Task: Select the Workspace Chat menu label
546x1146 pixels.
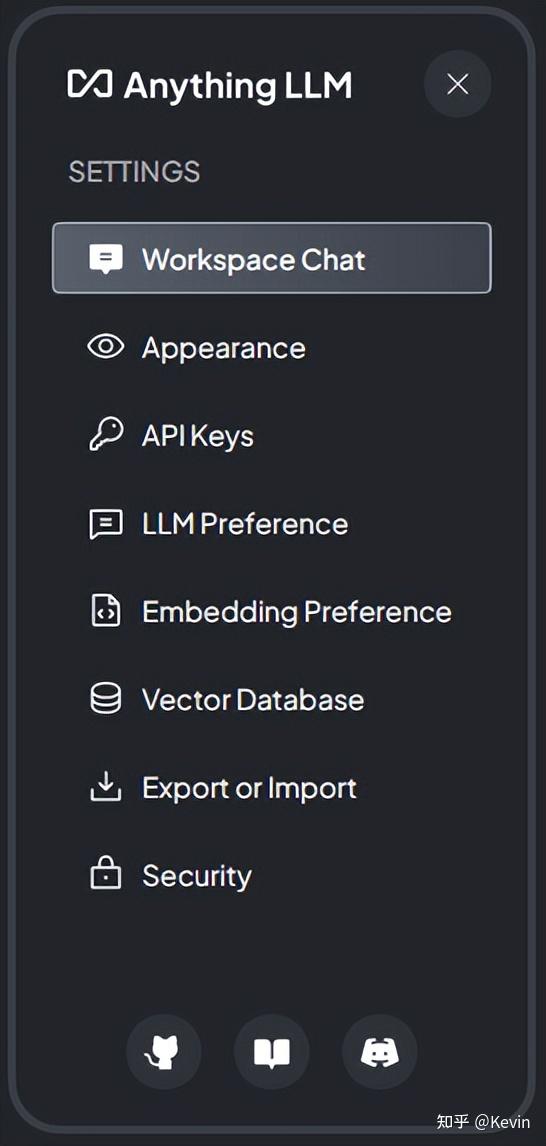Action: [254, 259]
